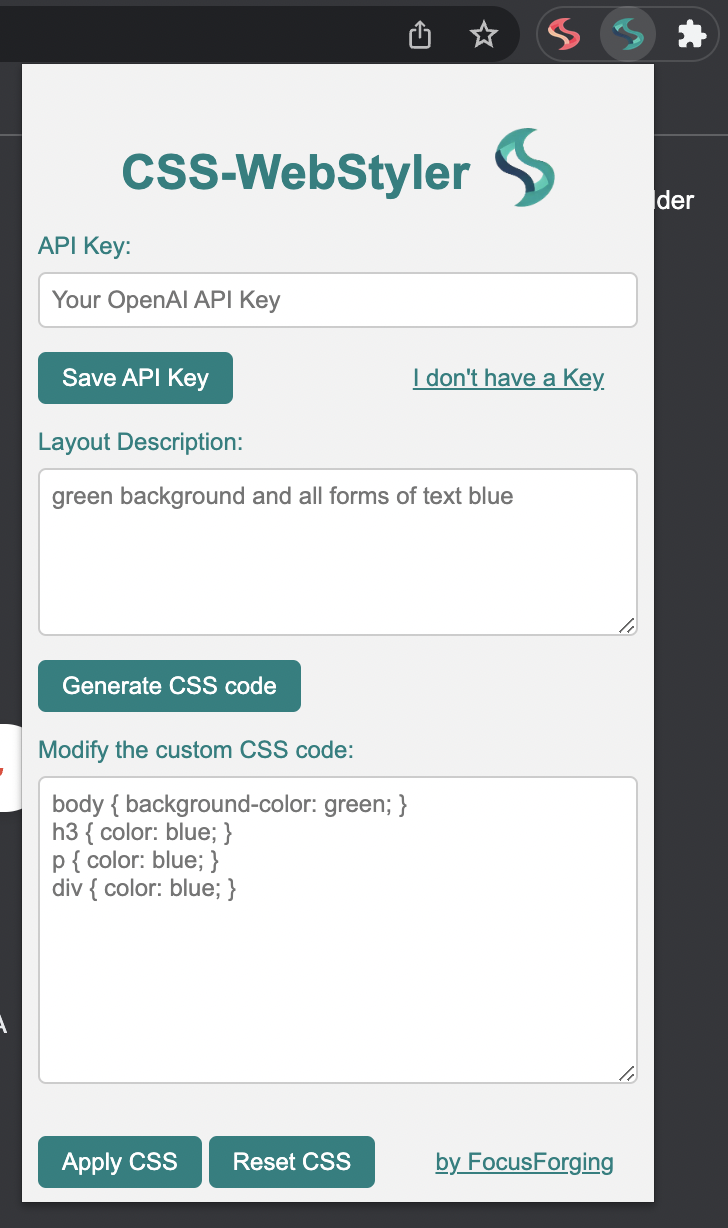
Task: Apply the custom CSS
Action: coord(120,1162)
